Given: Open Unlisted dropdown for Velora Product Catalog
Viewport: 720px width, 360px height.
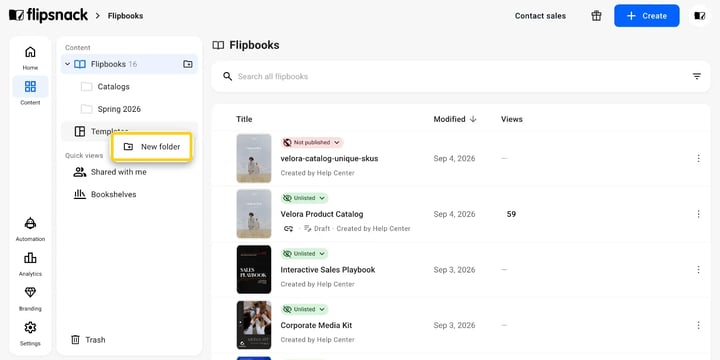Looking at the screenshot, I should point(304,198).
